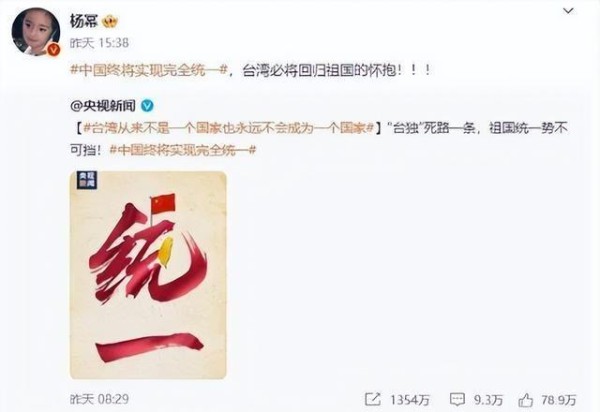Open the 统一 calligraphy poster image
This screenshot has height=412, width=600.
coord(148,275)
